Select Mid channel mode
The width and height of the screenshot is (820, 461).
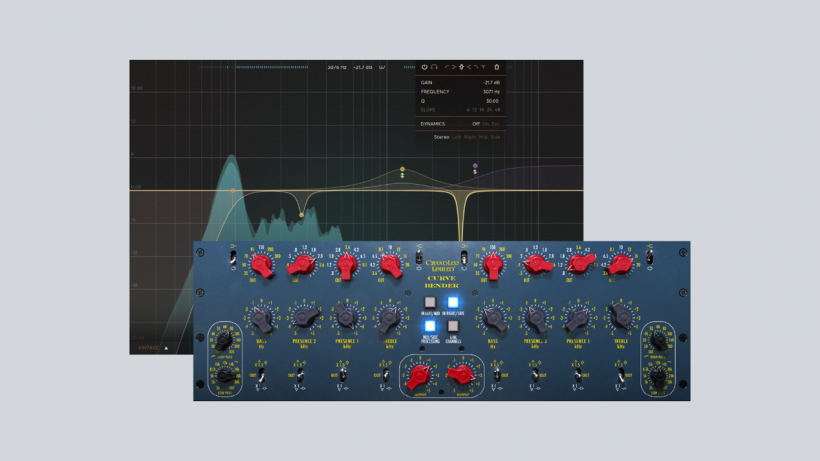pos(483,137)
